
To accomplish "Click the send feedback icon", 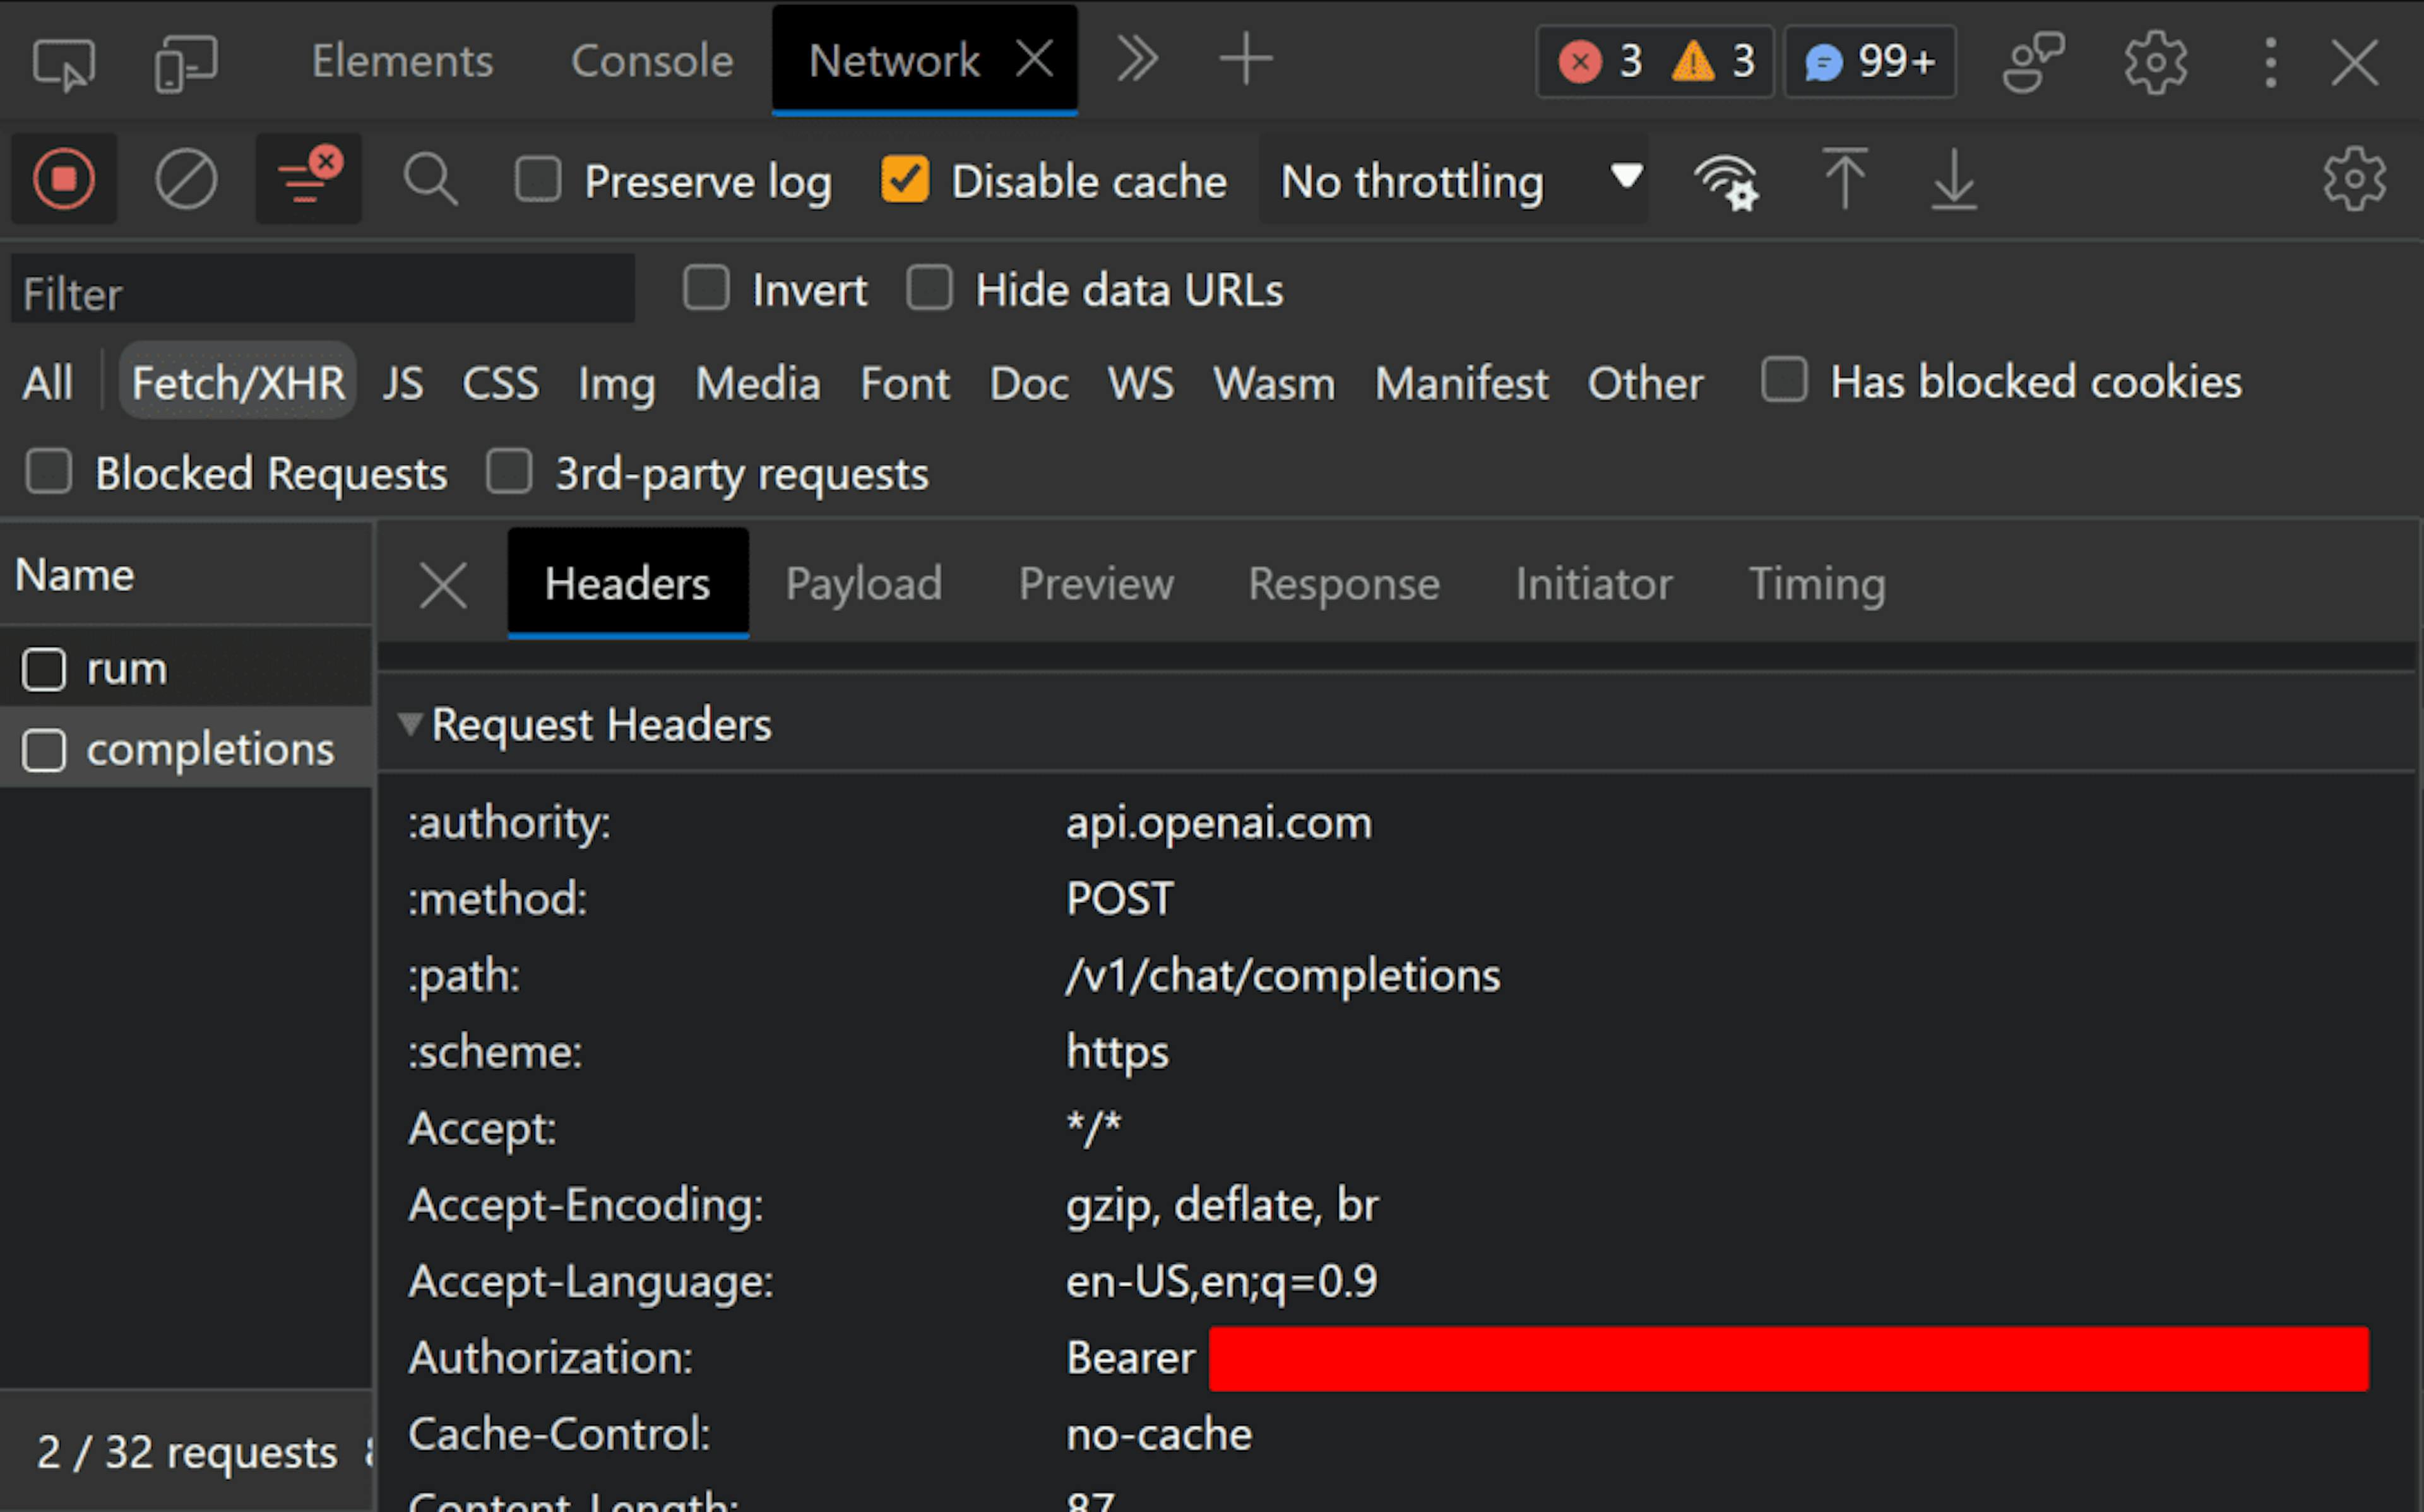I will point(2034,62).
